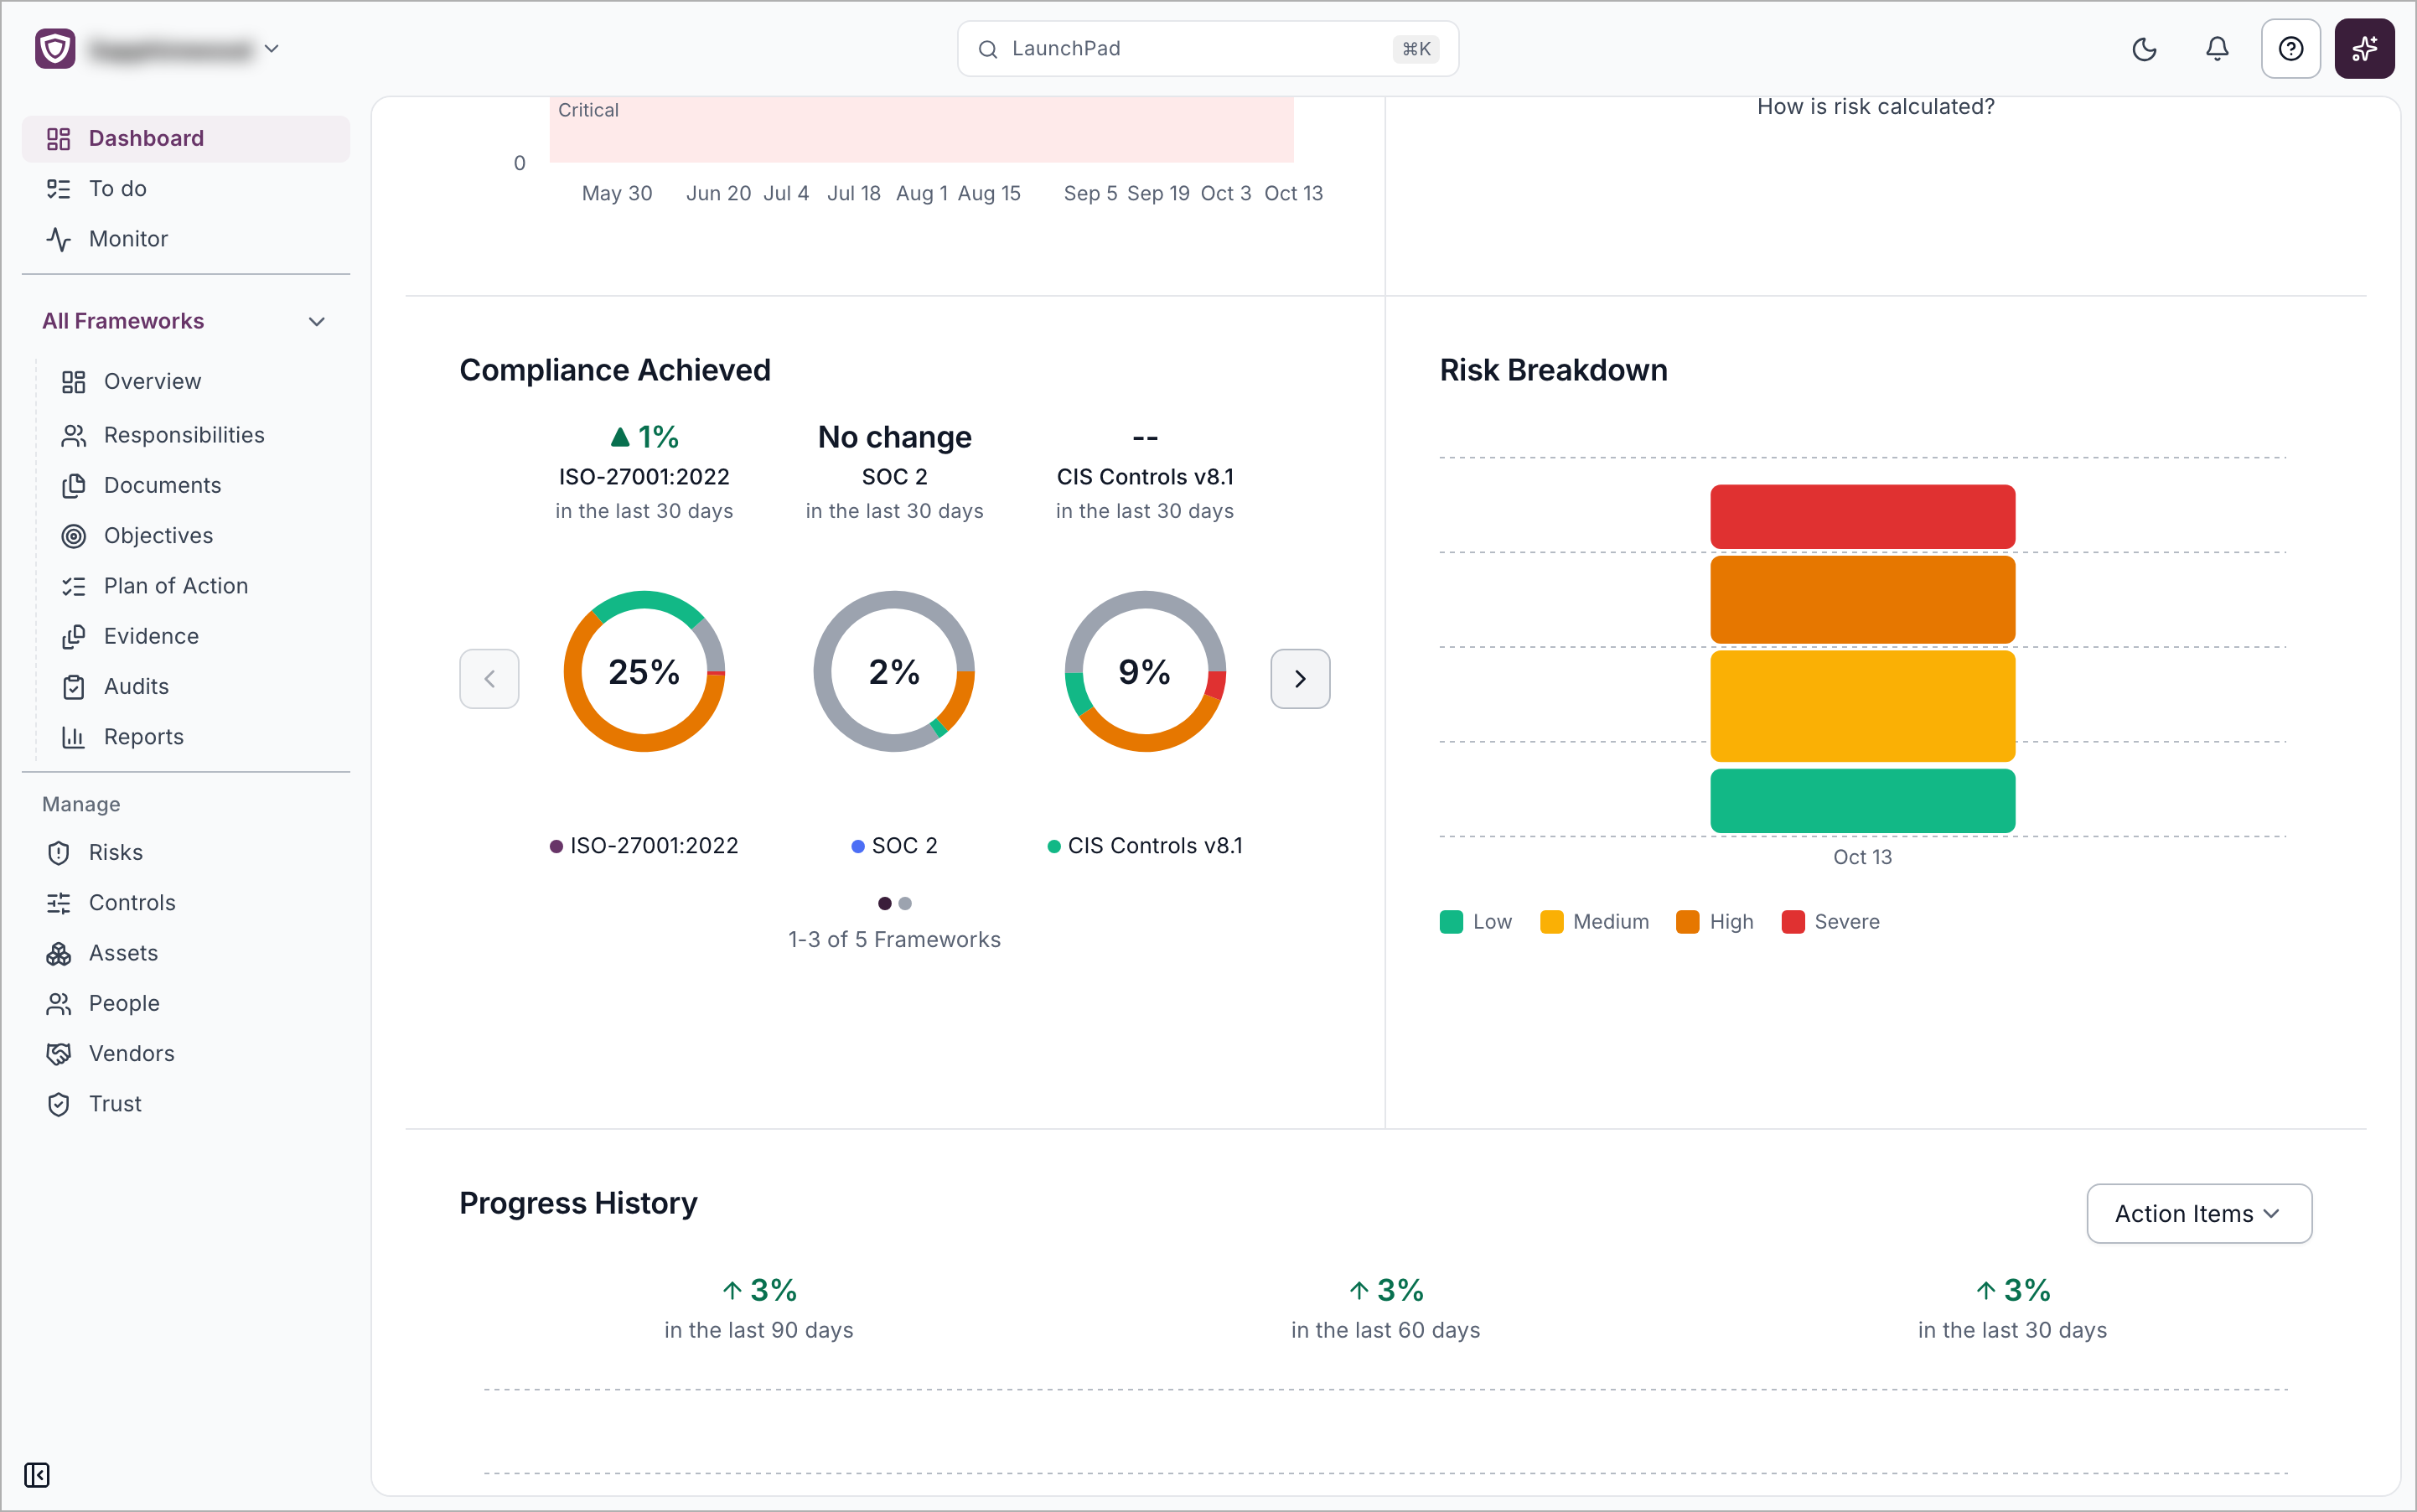
Task: Toggle the High legend item
Action: [x=1715, y=921]
